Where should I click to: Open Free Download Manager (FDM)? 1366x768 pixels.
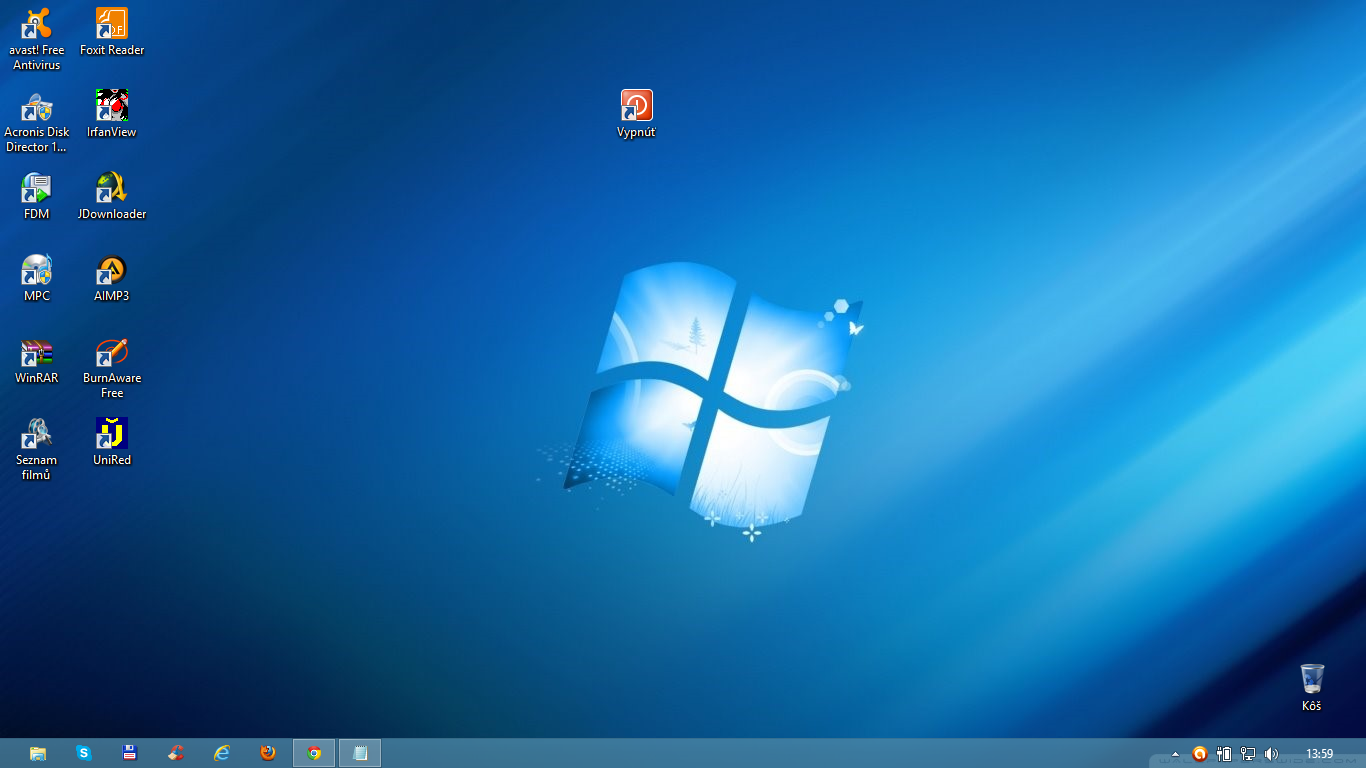(36, 188)
